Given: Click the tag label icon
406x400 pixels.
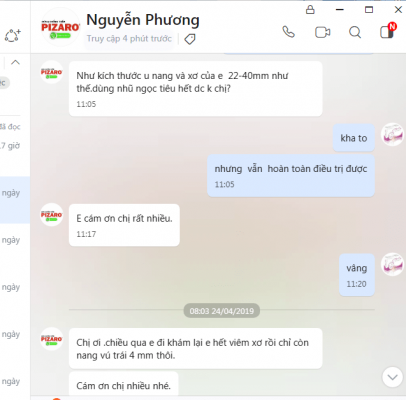Looking at the screenshot, I should [190, 39].
